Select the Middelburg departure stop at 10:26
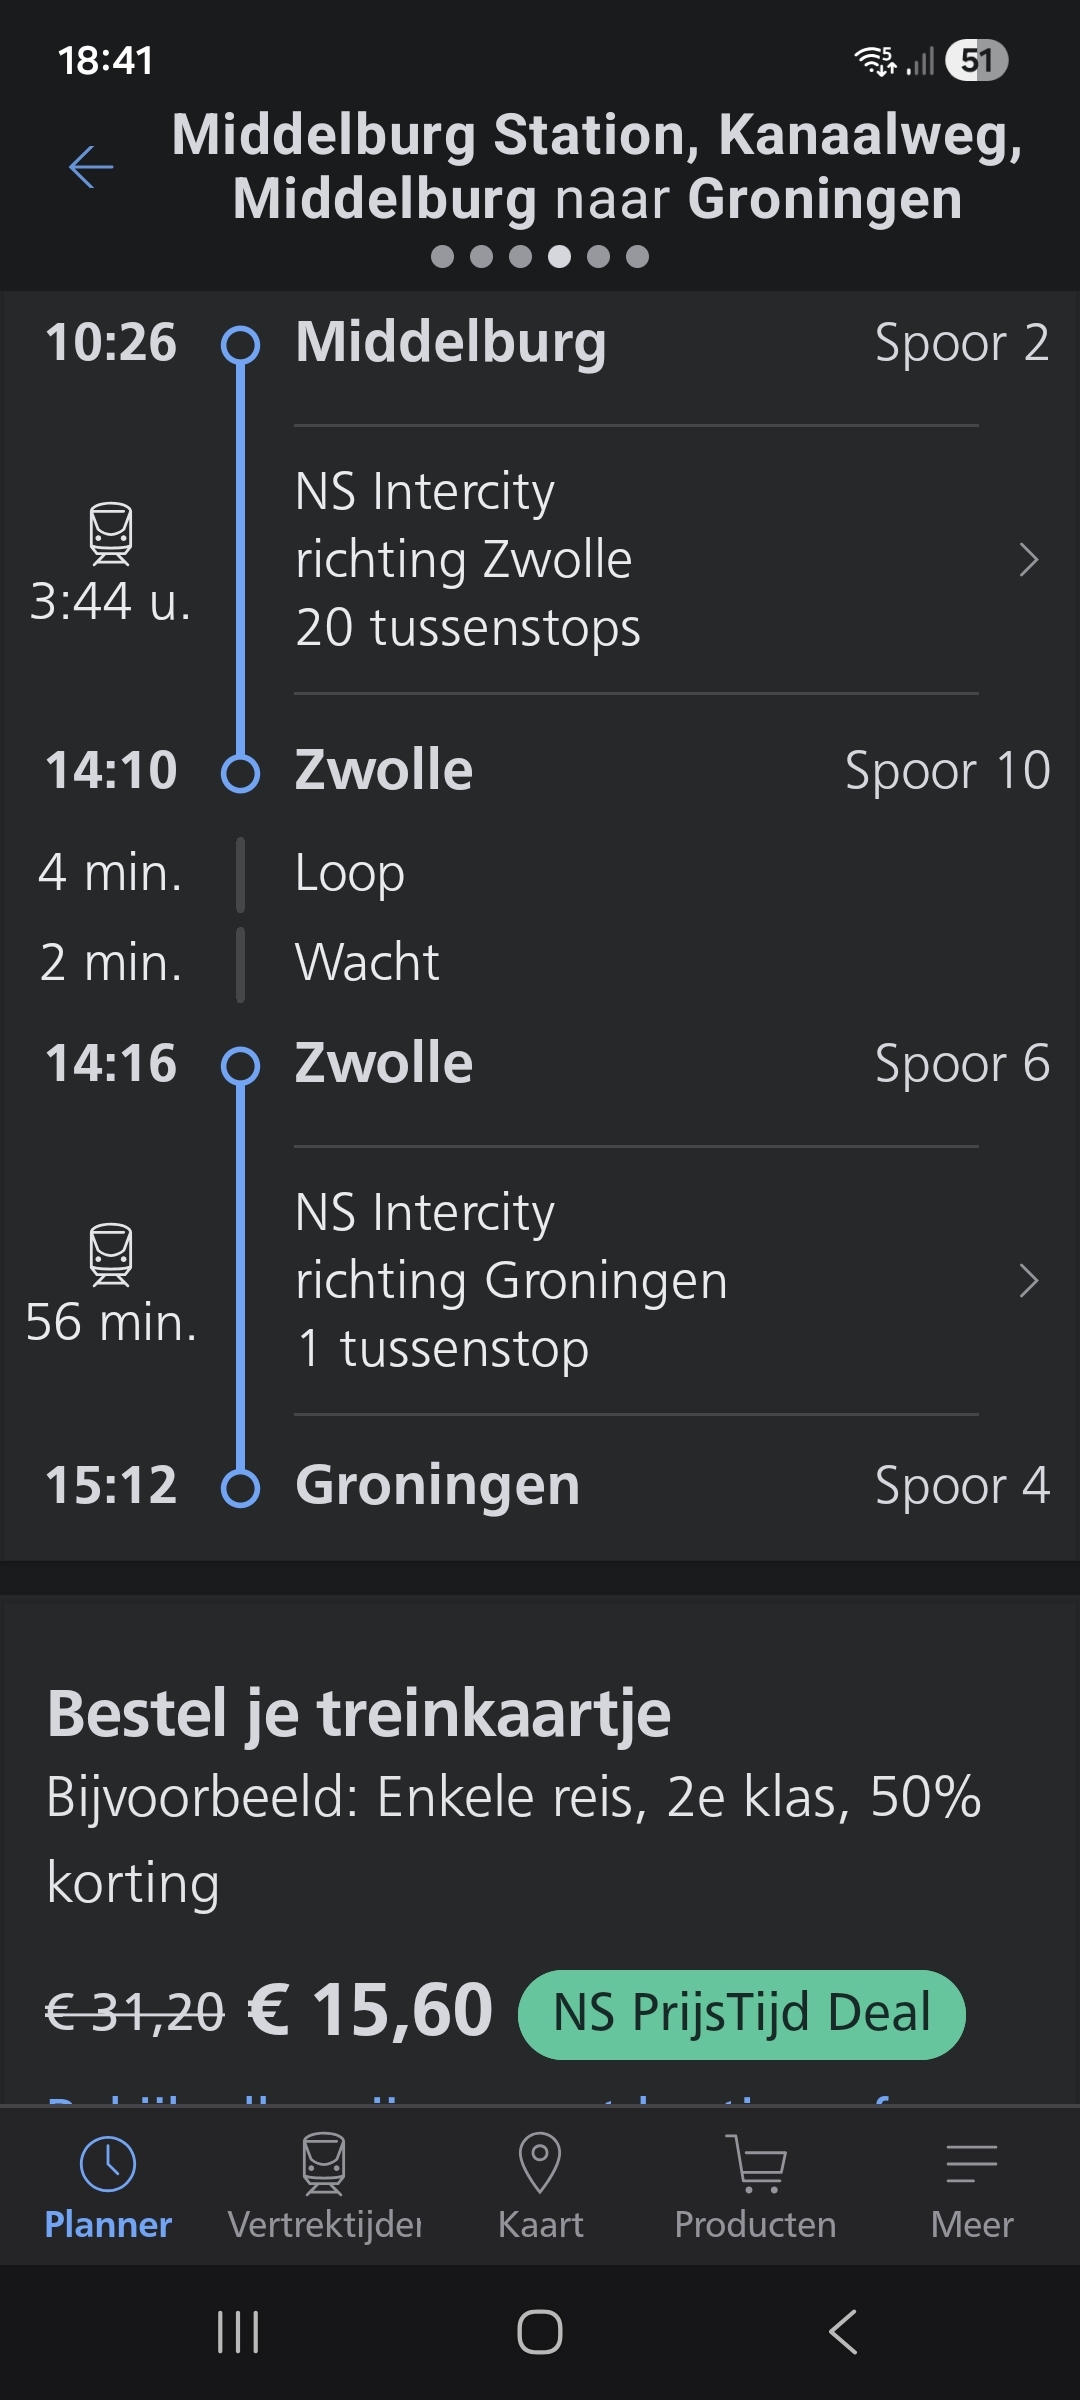 click(x=450, y=343)
